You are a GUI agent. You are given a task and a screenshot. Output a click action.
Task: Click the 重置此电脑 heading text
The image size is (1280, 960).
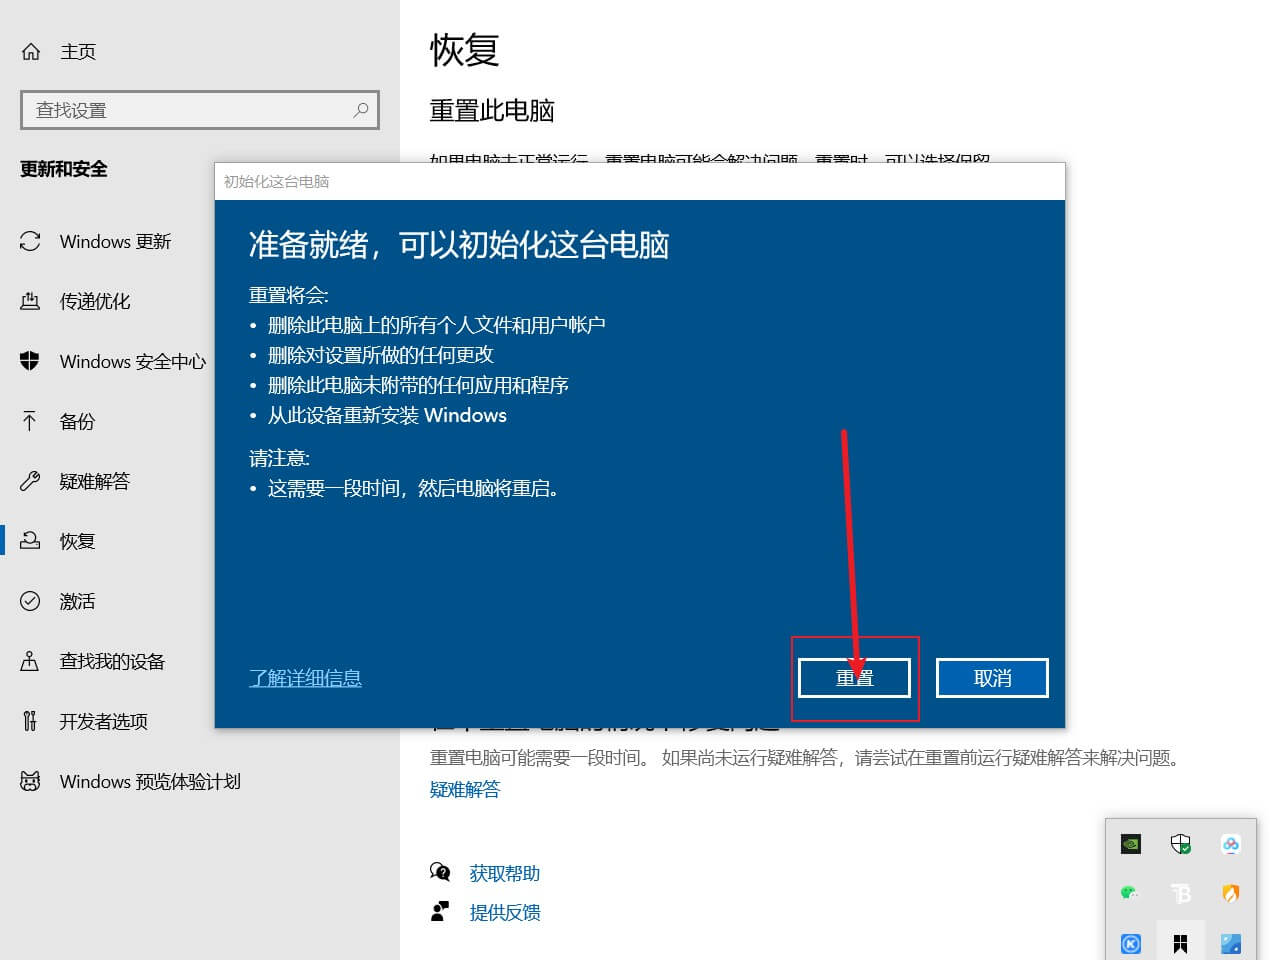[x=492, y=111]
